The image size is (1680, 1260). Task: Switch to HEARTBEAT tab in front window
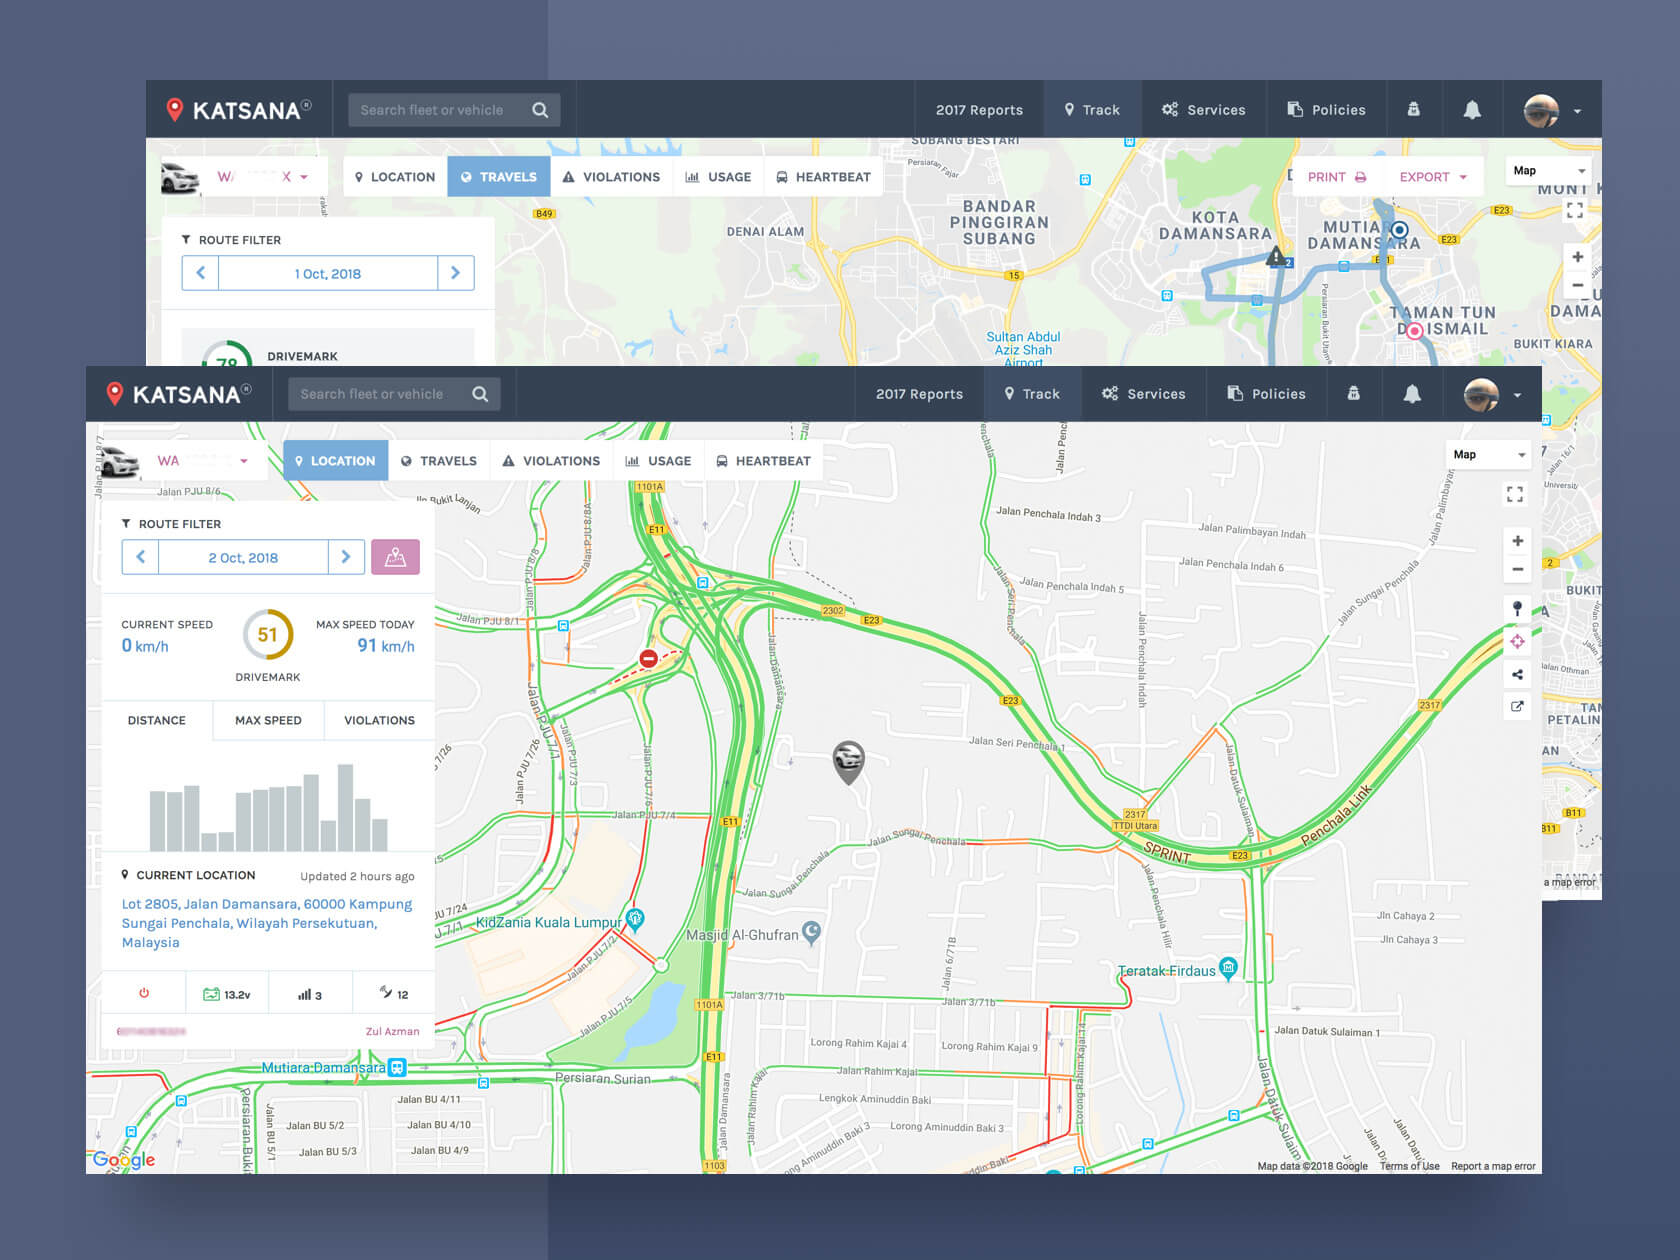(764, 461)
